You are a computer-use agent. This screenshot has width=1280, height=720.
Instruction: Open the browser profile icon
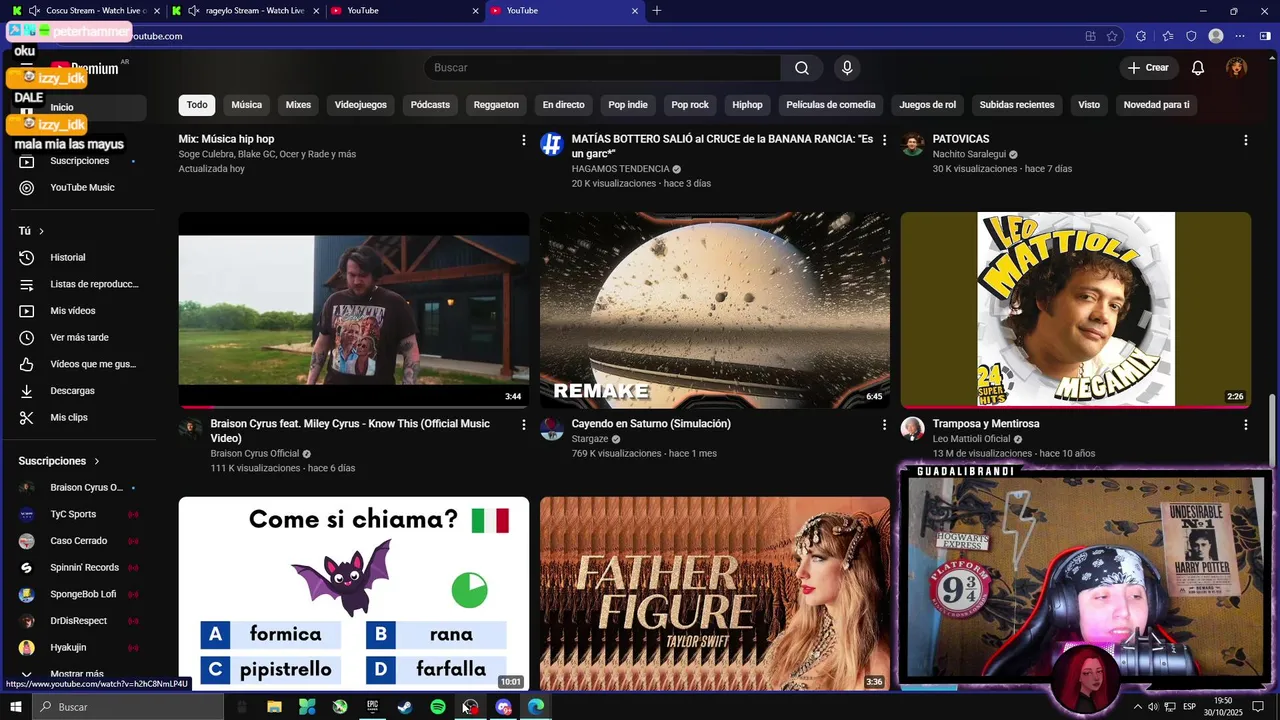click(1216, 36)
